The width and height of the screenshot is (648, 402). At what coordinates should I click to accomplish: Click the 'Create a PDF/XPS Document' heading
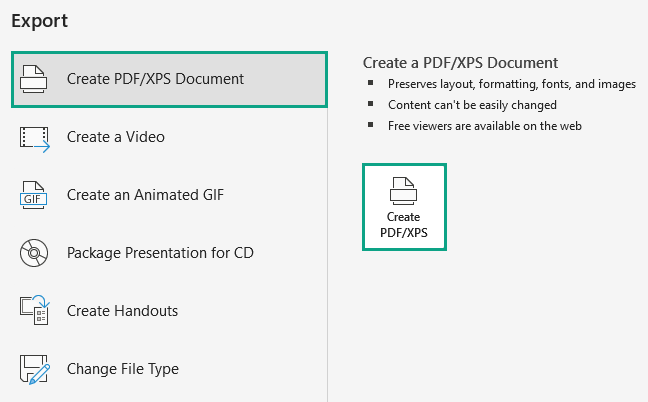point(460,63)
